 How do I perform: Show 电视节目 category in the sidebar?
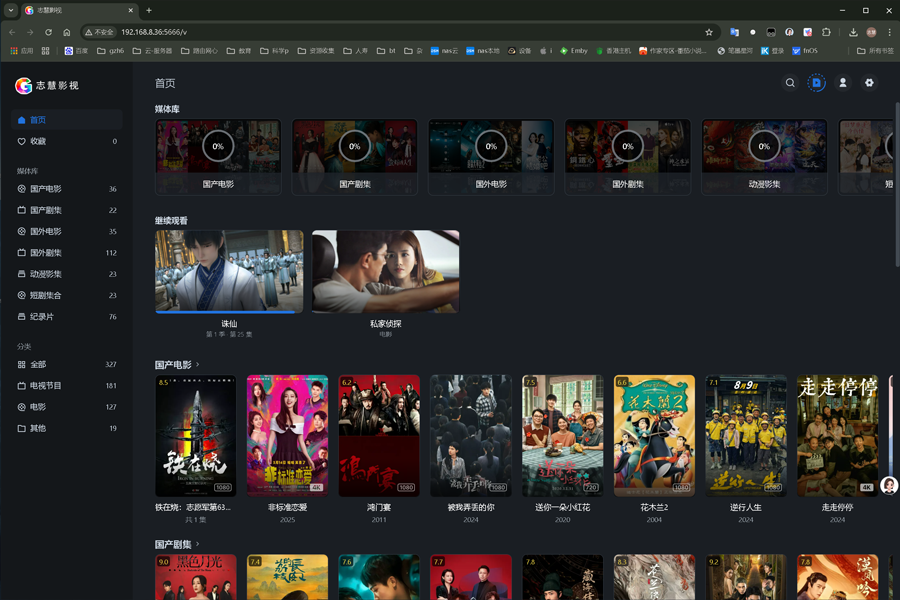pyautogui.click(x=67, y=386)
